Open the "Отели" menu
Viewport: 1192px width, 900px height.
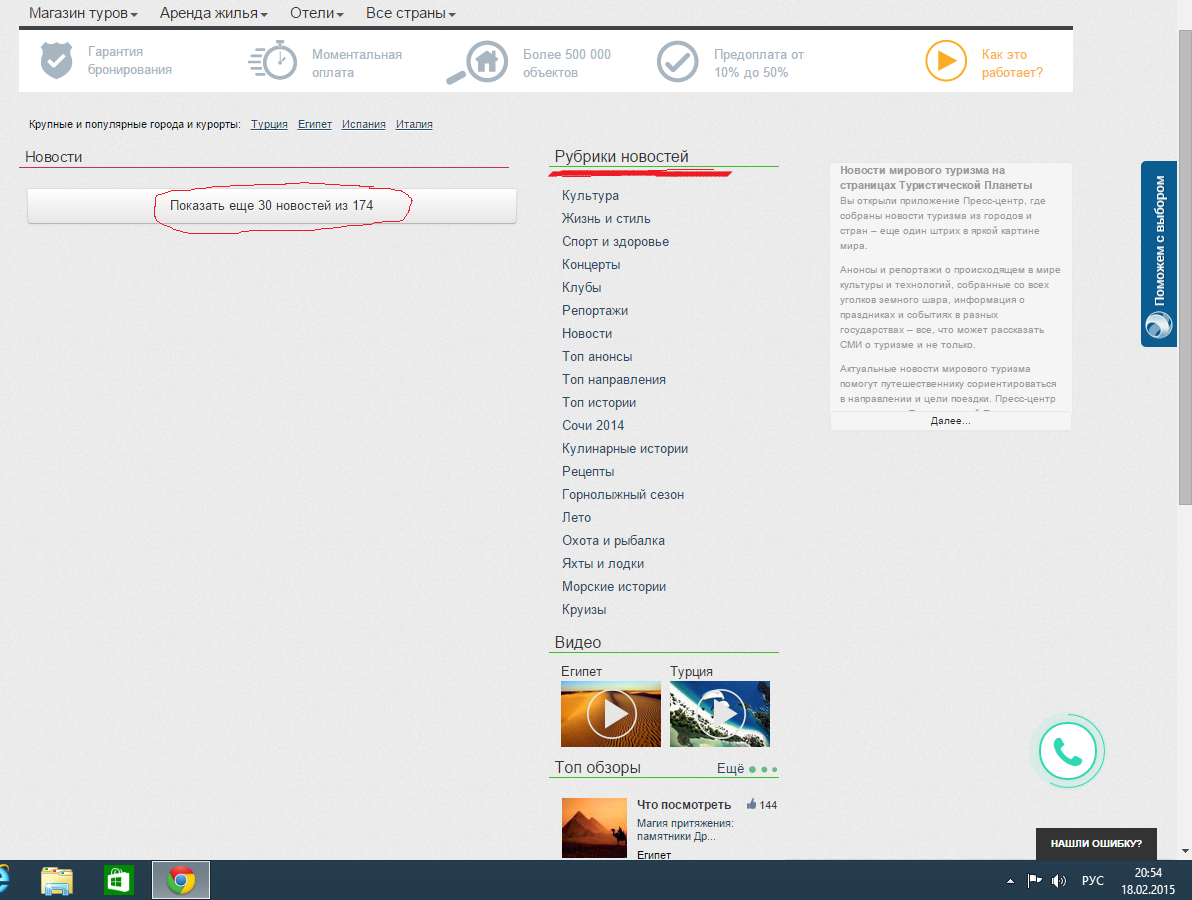point(316,14)
